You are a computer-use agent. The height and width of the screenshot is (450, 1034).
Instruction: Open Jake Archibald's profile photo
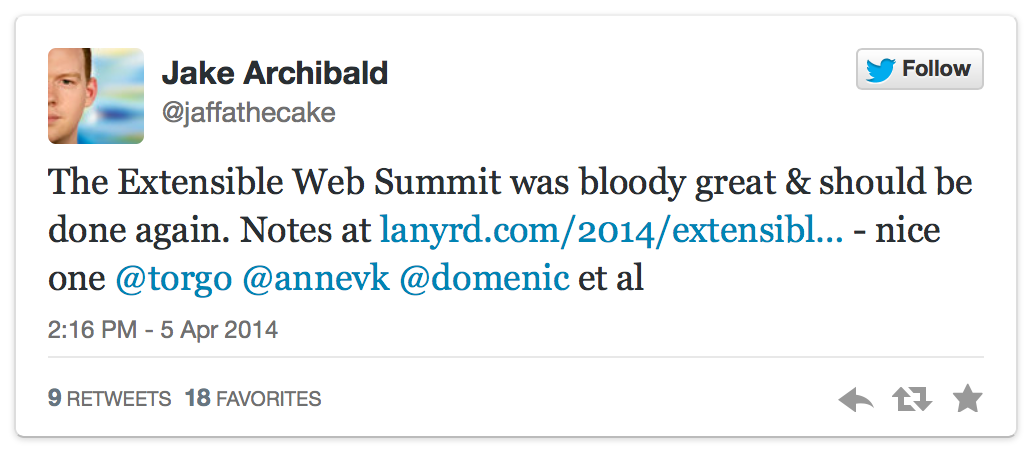[x=96, y=96]
